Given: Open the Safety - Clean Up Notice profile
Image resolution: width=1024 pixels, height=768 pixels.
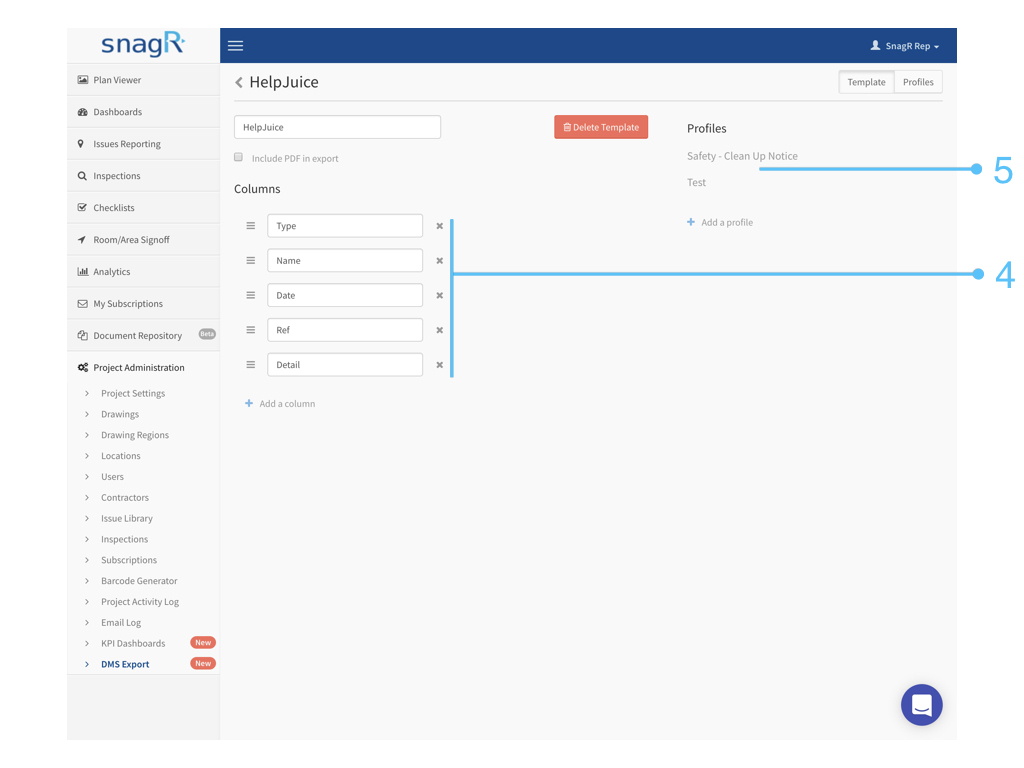Looking at the screenshot, I should (742, 156).
